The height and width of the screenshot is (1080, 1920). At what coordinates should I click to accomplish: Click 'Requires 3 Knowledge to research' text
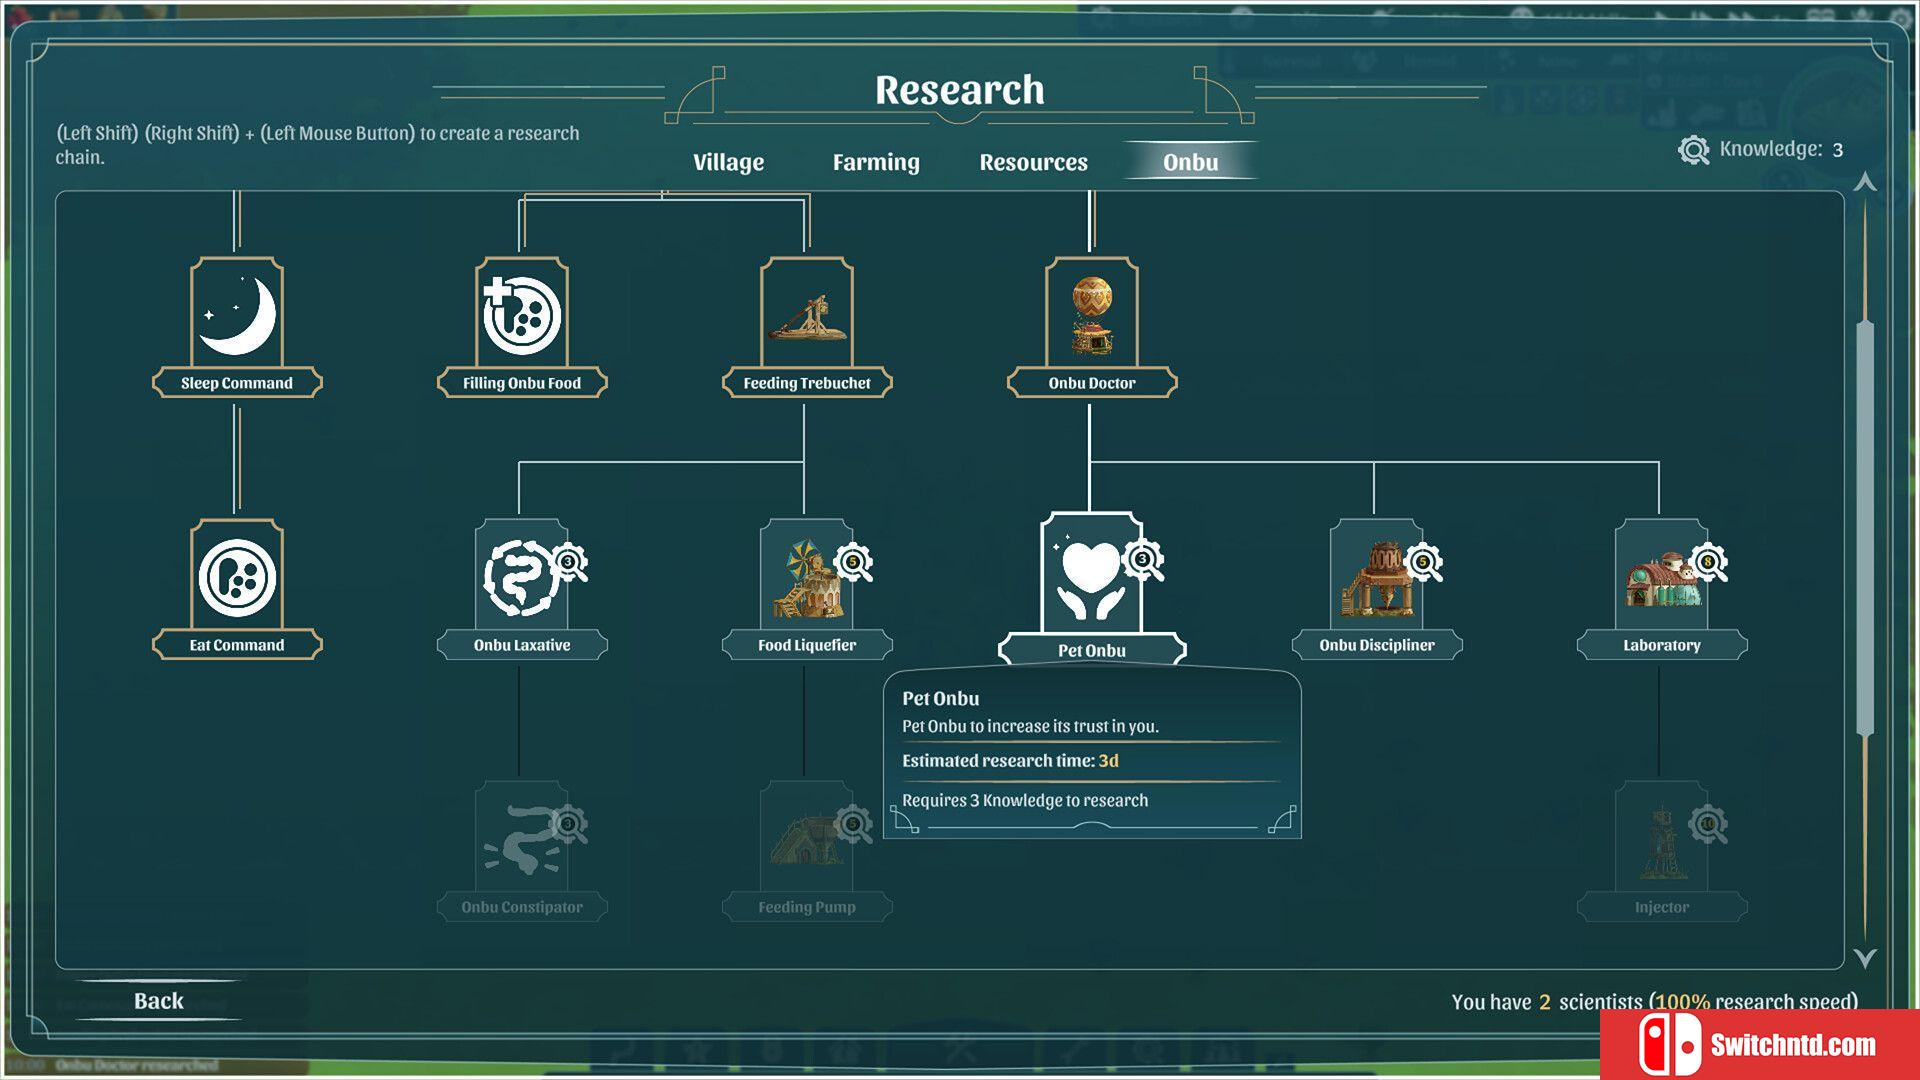[1025, 800]
